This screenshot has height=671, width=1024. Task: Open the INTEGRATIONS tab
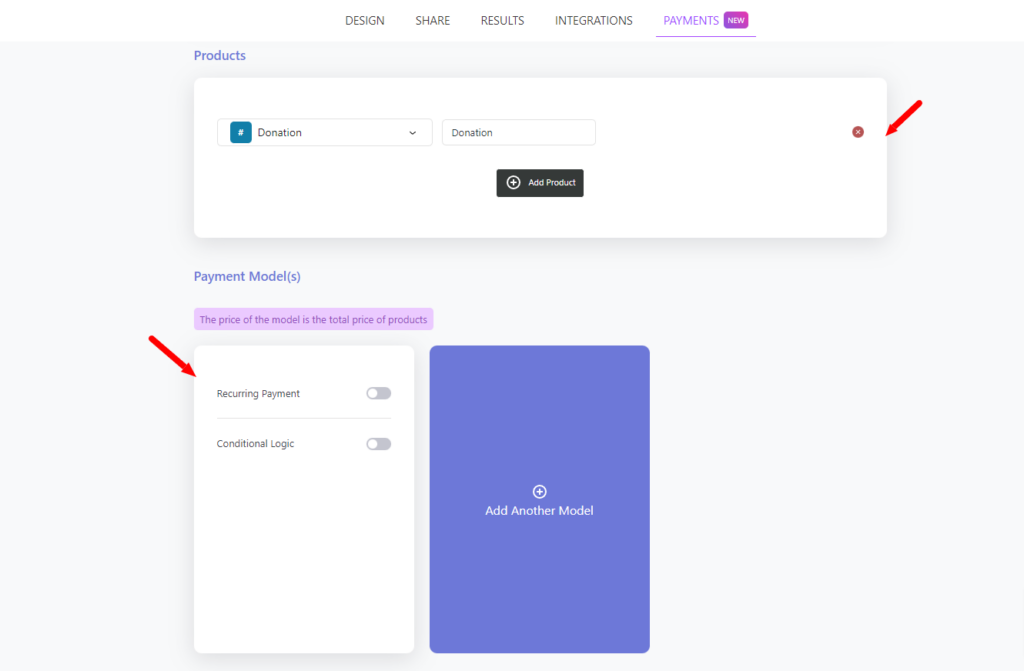594,21
